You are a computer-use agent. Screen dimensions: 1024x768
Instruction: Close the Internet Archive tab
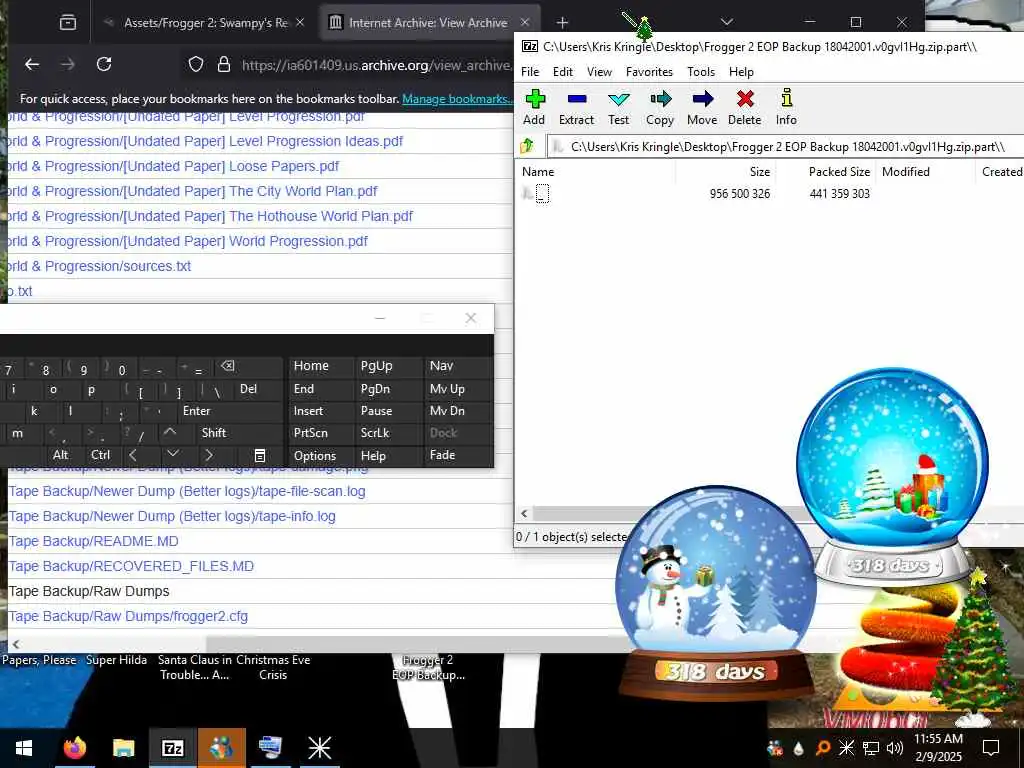click(524, 22)
